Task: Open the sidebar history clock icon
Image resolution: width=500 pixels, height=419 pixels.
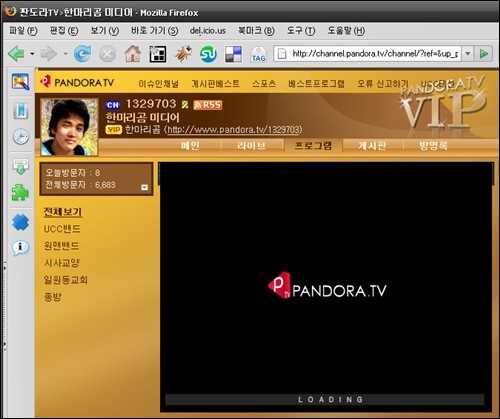Action: (x=21, y=137)
